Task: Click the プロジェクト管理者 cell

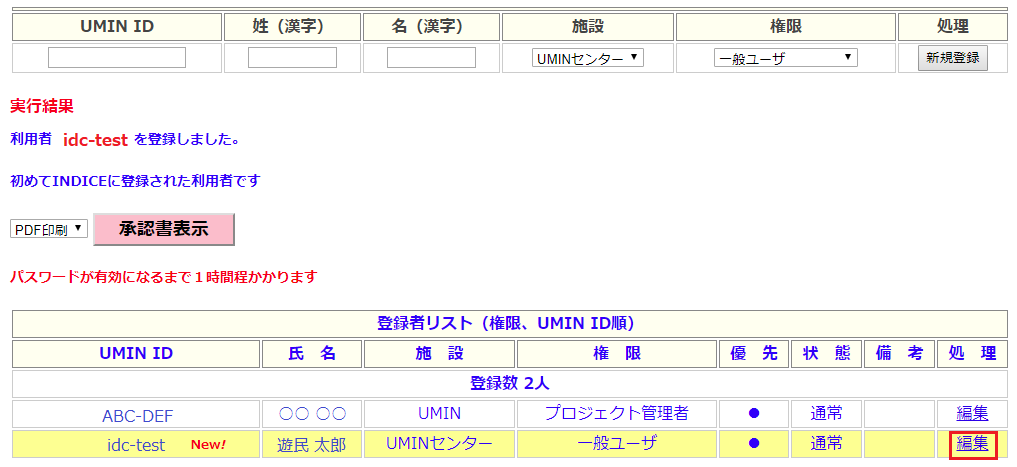Action: coord(617,413)
